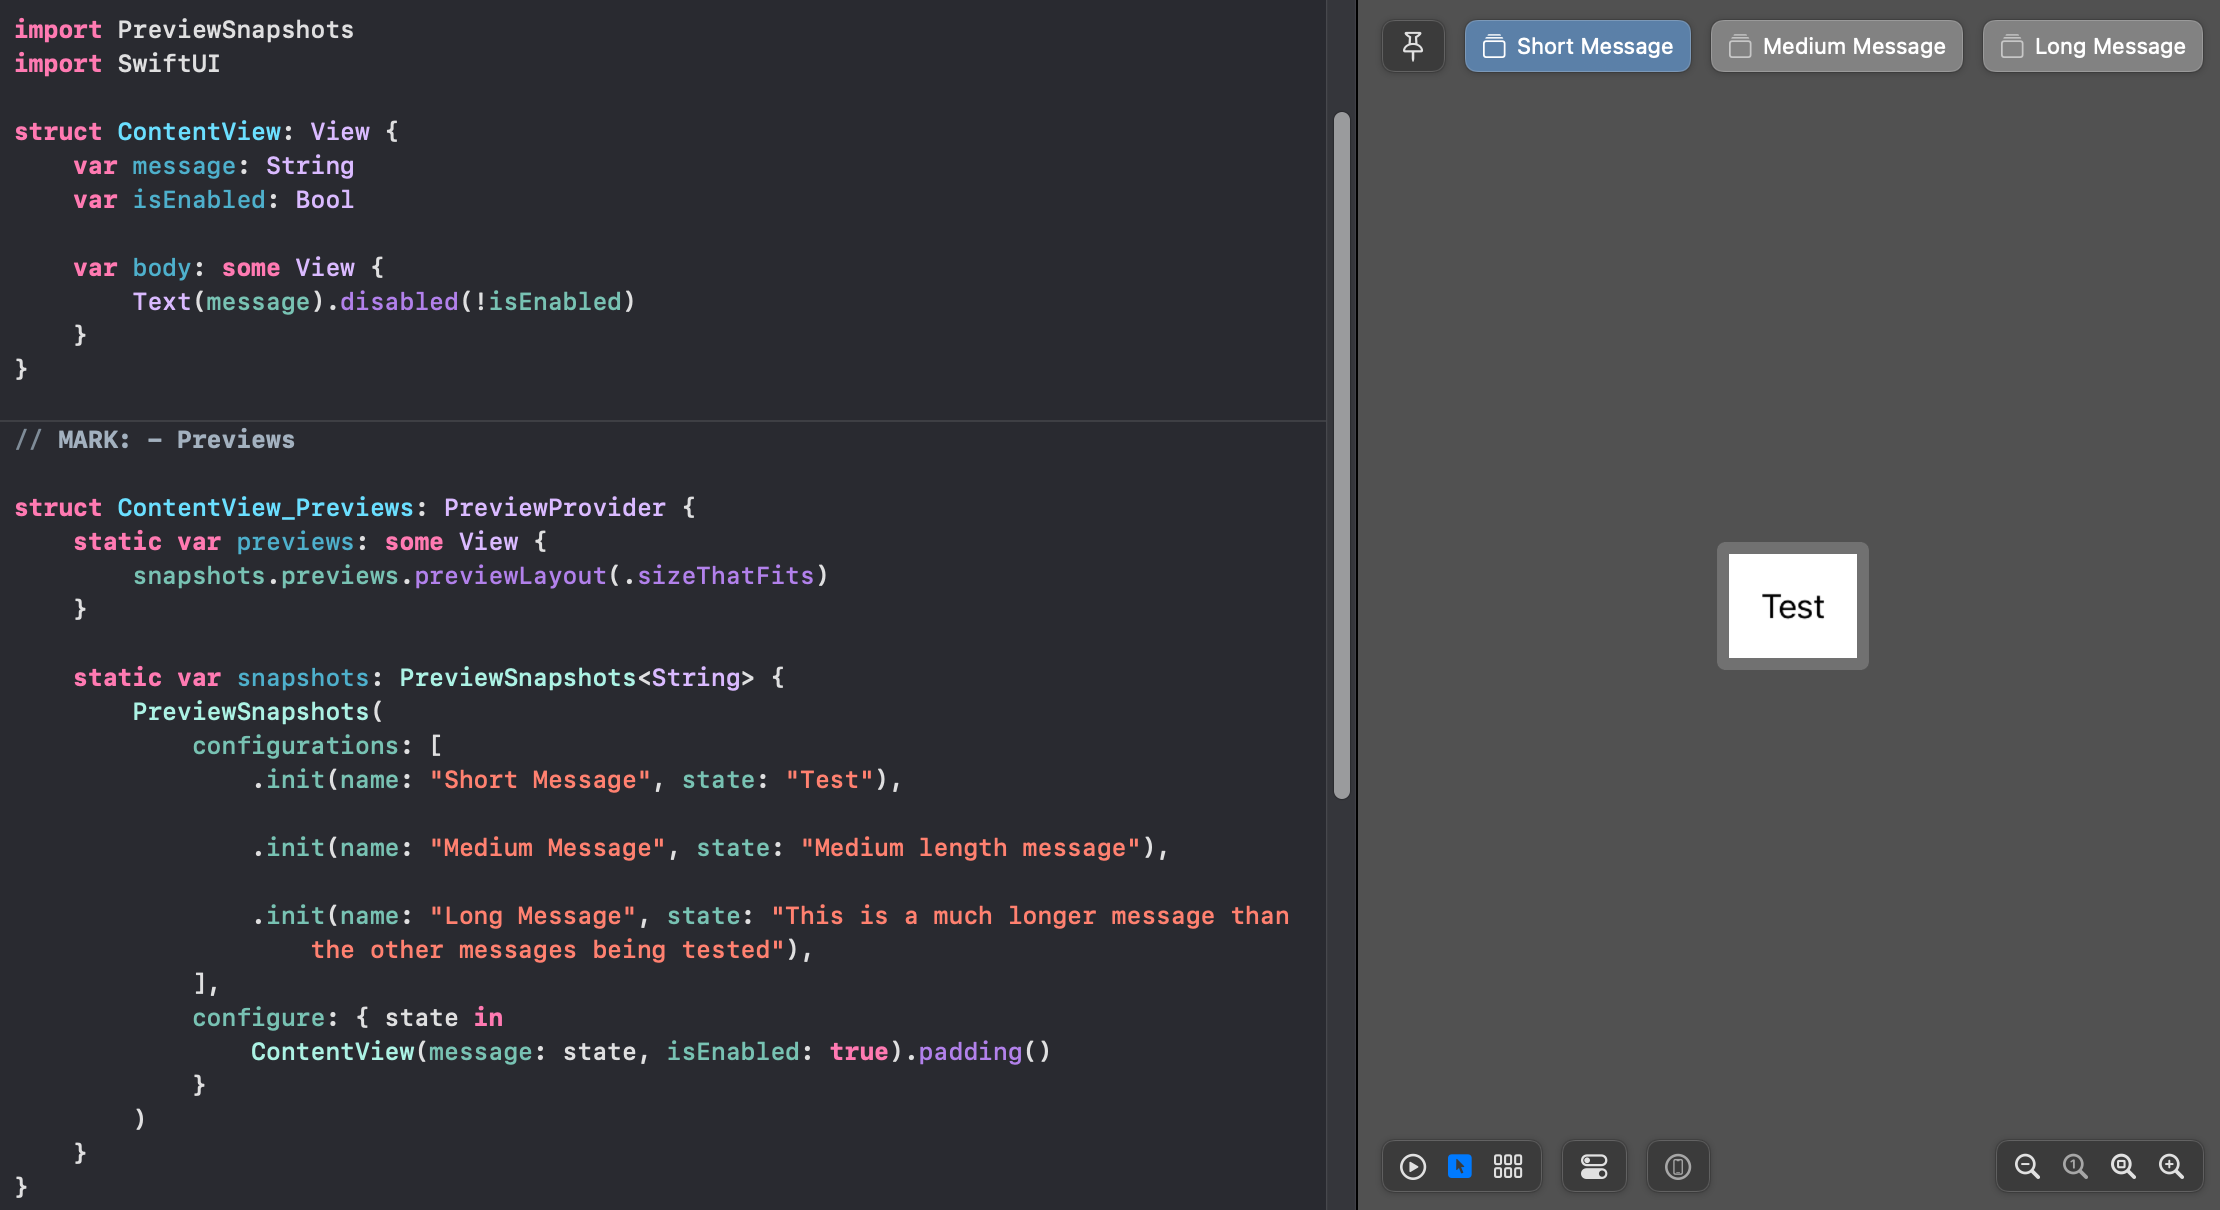Image resolution: width=2220 pixels, height=1210 pixels.
Task: Click the ContentView_Previews struct name
Action: click(x=265, y=508)
